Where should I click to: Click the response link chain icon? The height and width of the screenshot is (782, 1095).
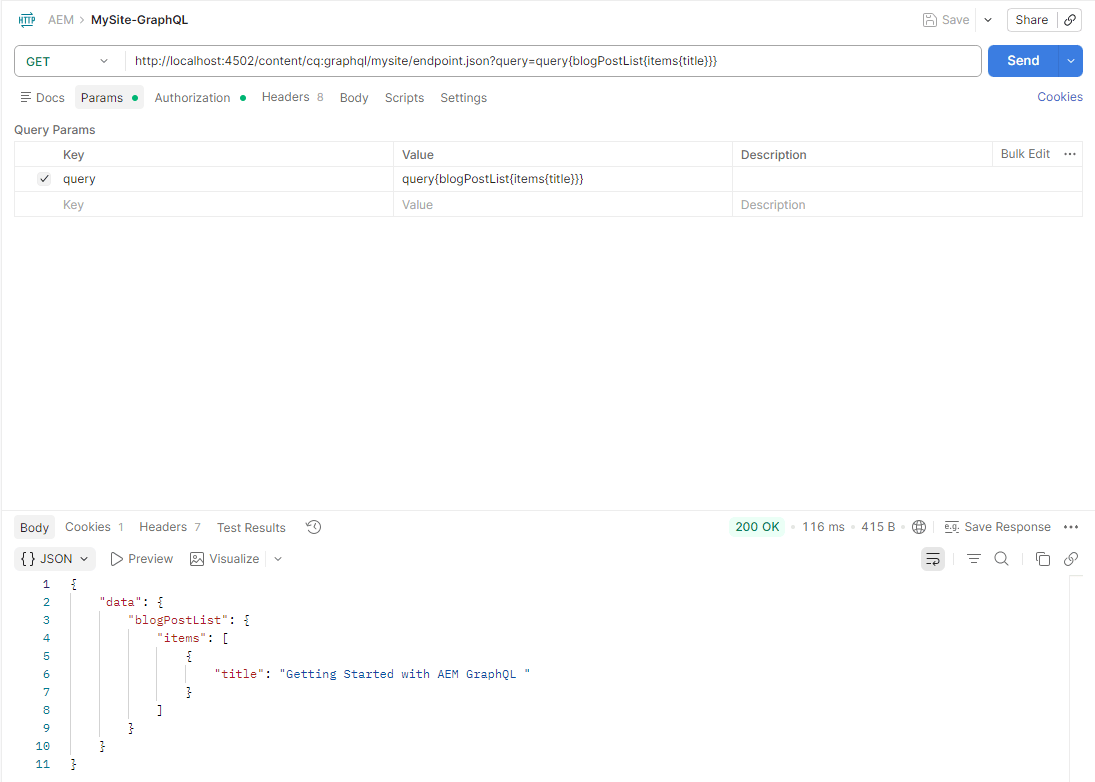pos(1071,559)
